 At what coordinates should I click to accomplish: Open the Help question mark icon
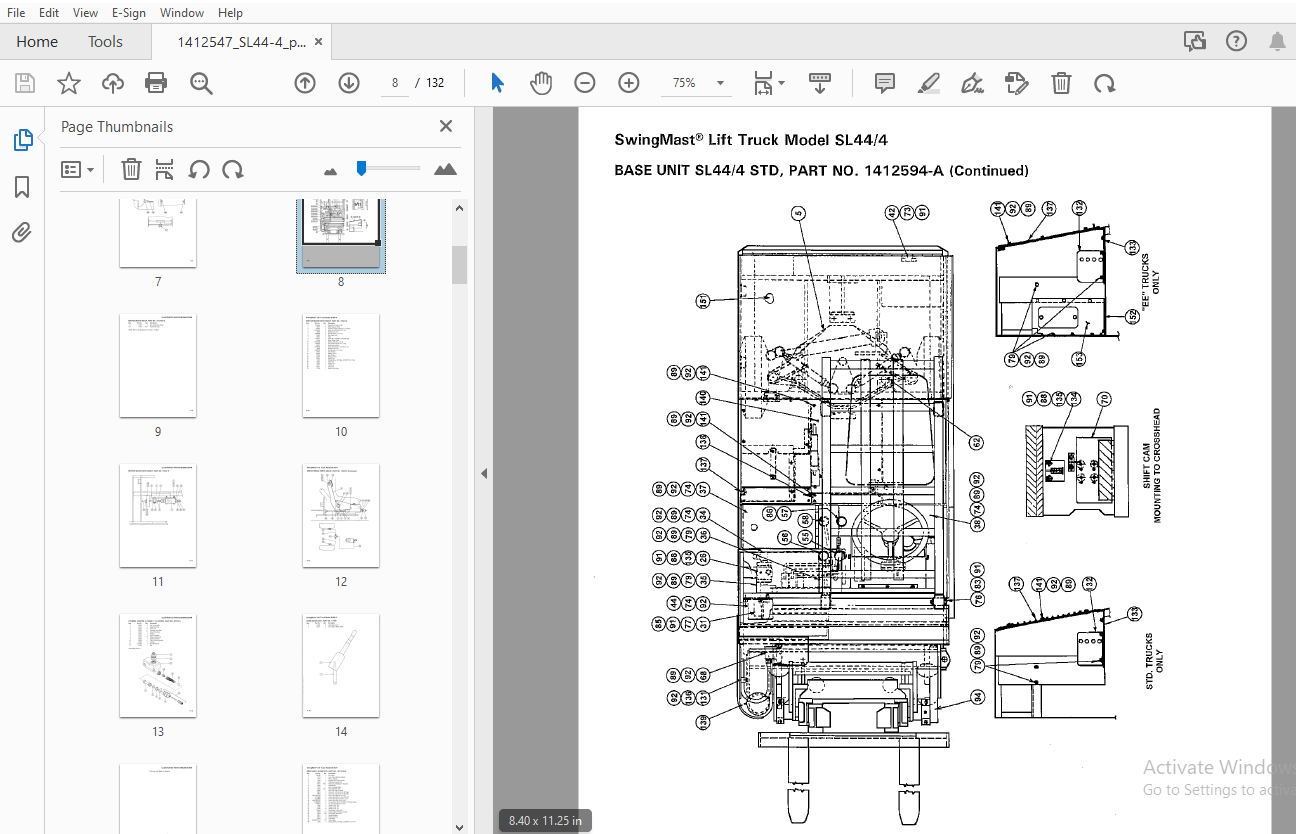click(x=1237, y=41)
